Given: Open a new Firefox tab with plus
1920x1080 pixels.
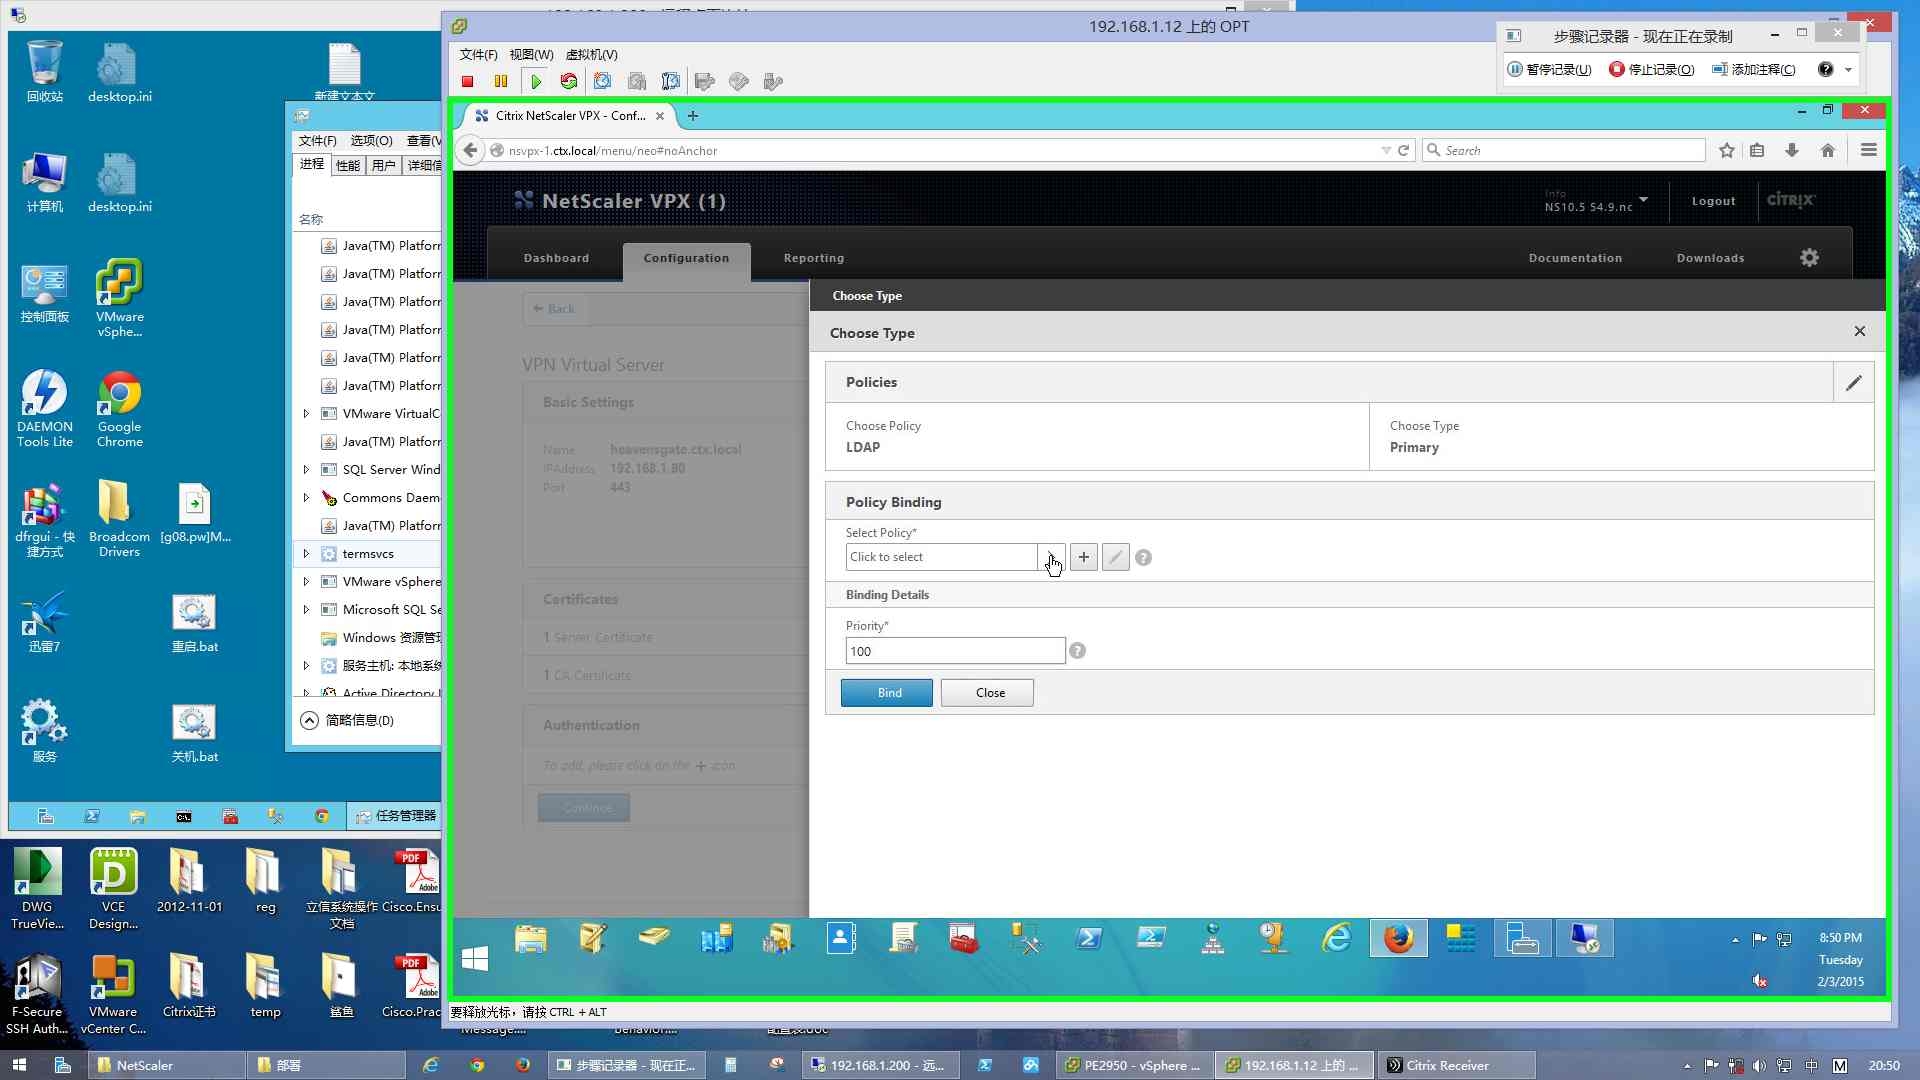Looking at the screenshot, I should tap(693, 116).
